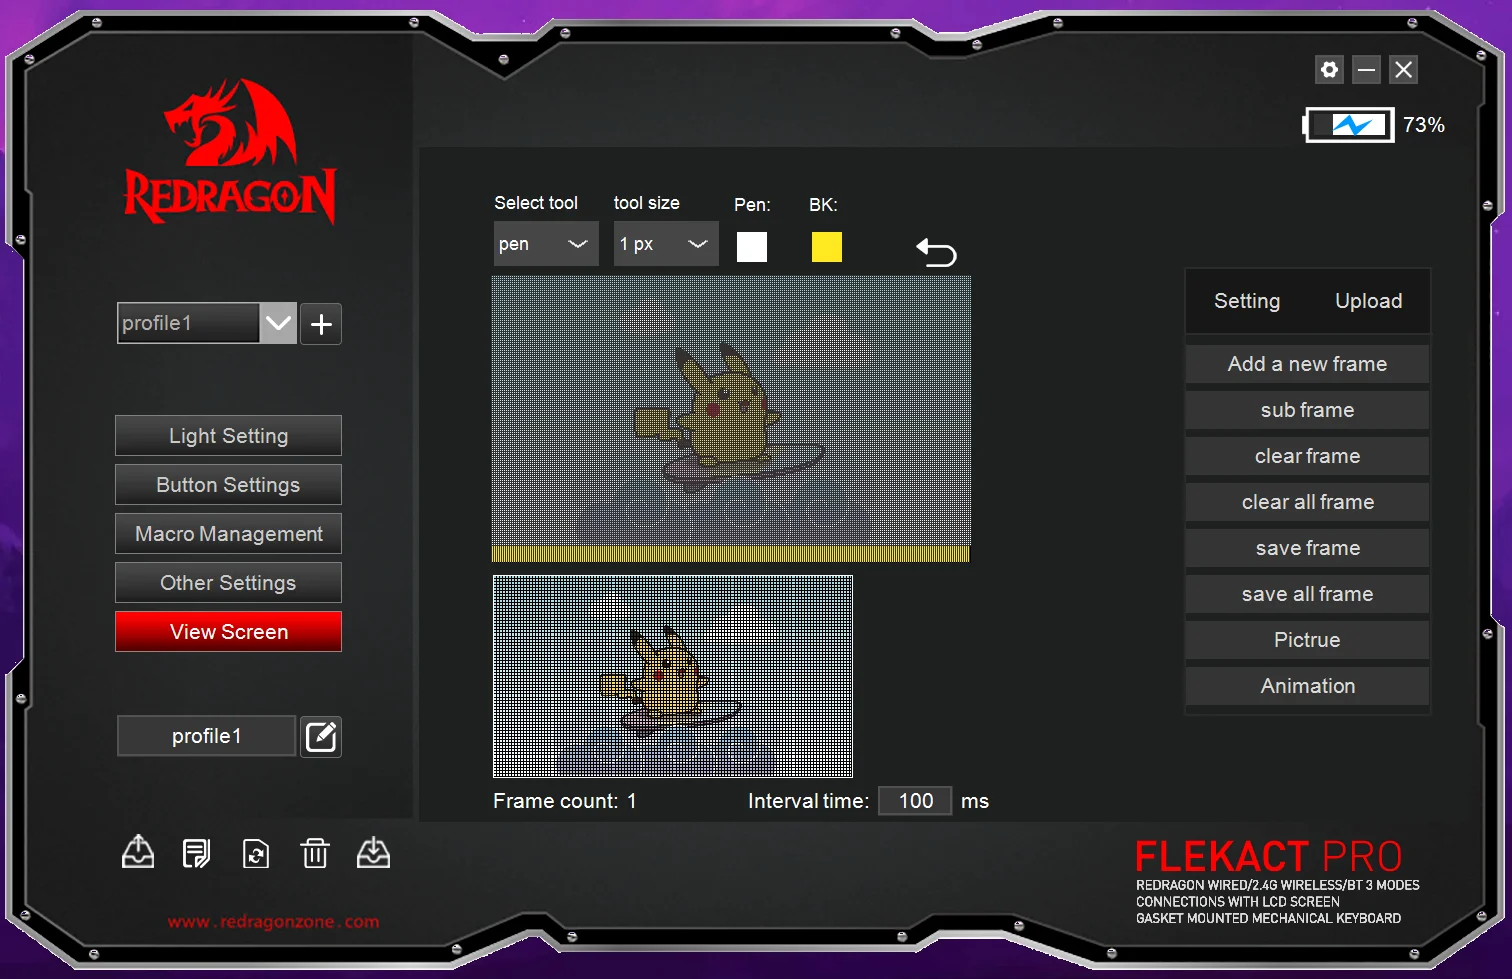Open www.redragonzone.com link
The image size is (1512, 979).
[273, 922]
